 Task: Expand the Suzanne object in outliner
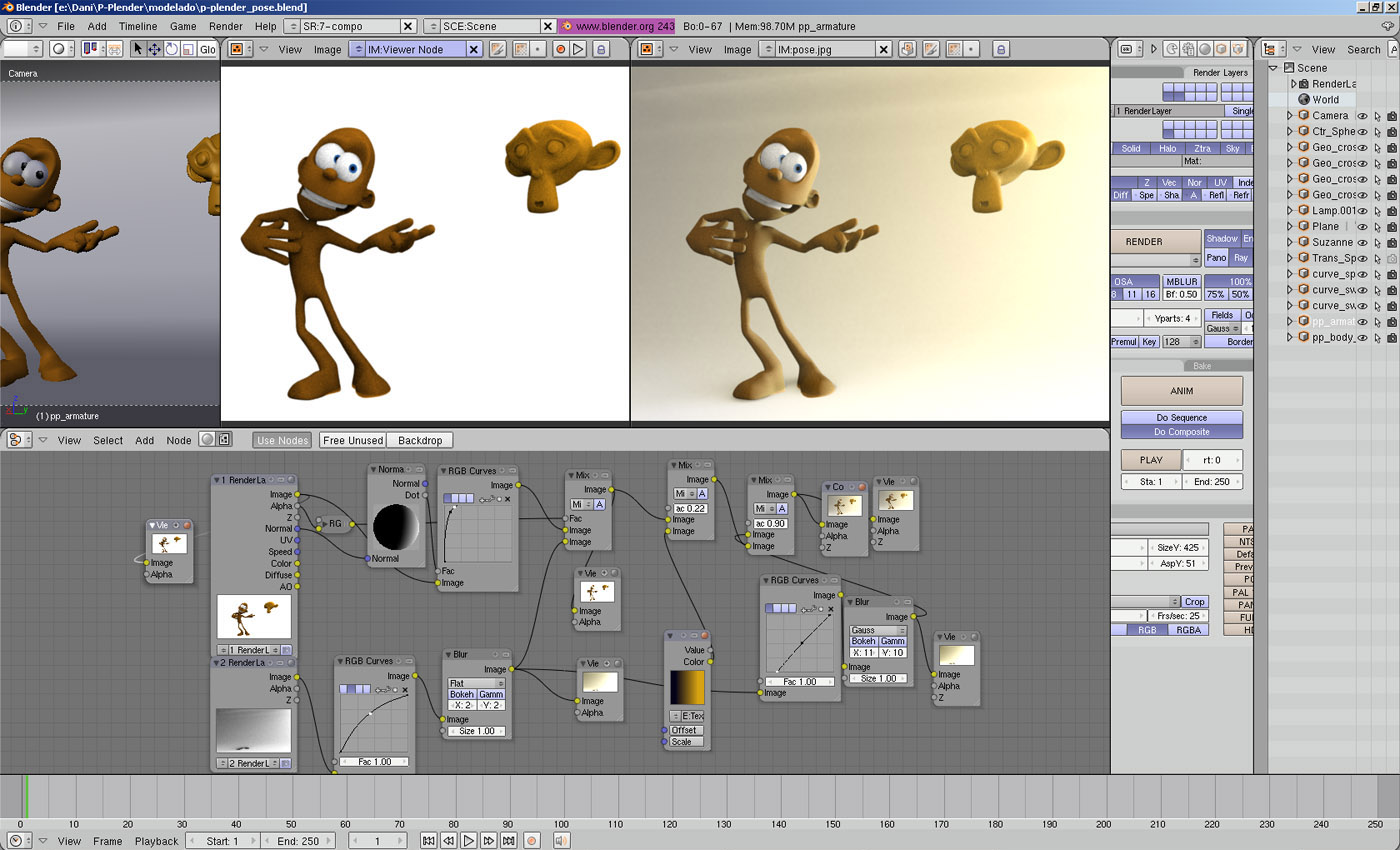[1289, 242]
